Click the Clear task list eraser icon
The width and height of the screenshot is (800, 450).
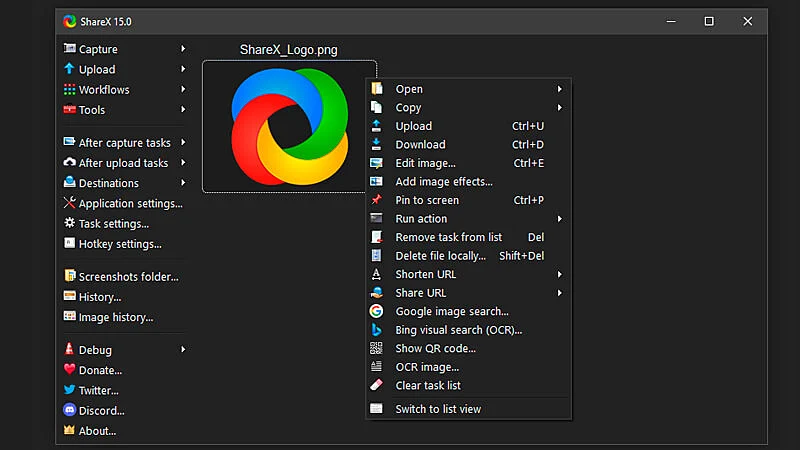point(376,385)
